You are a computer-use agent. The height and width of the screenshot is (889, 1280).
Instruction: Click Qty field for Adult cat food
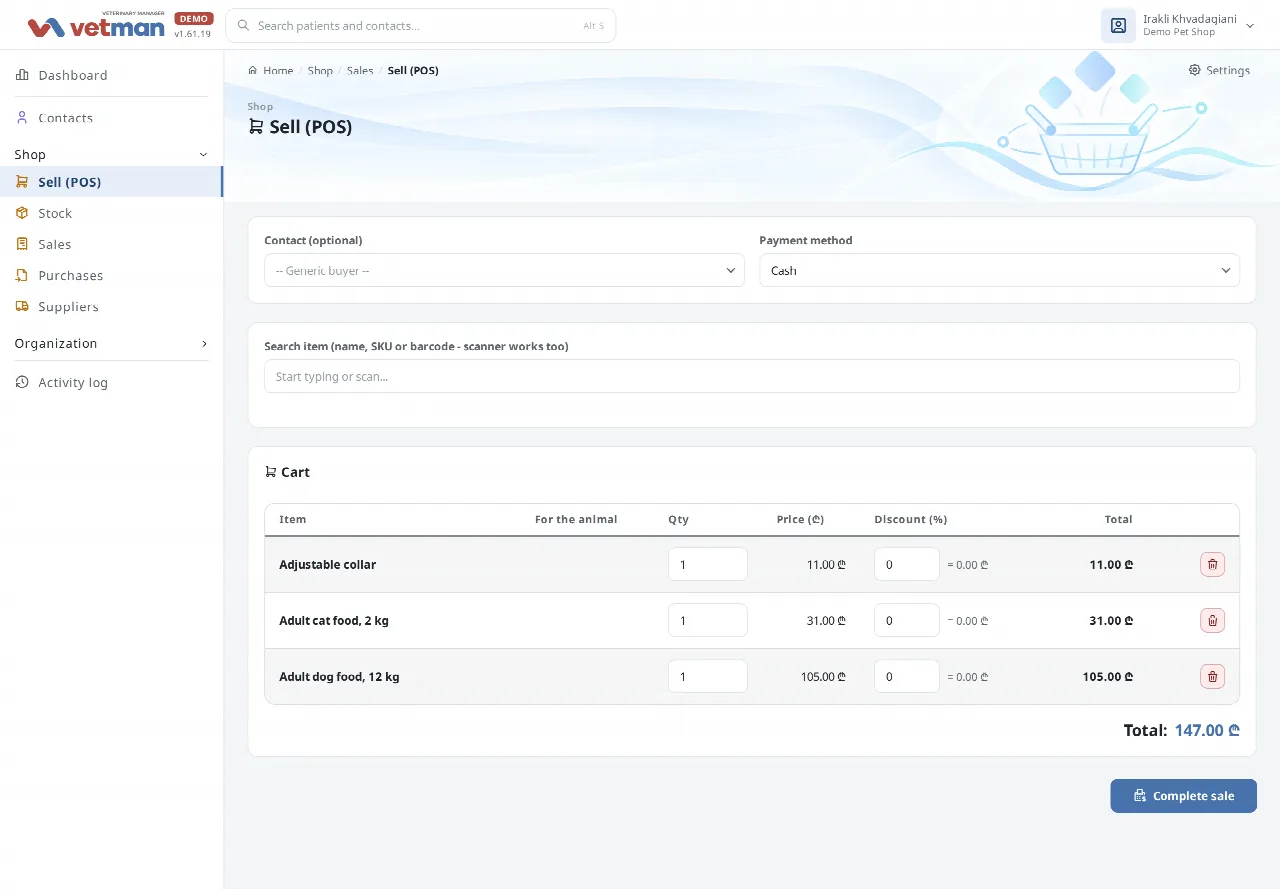tap(708, 620)
